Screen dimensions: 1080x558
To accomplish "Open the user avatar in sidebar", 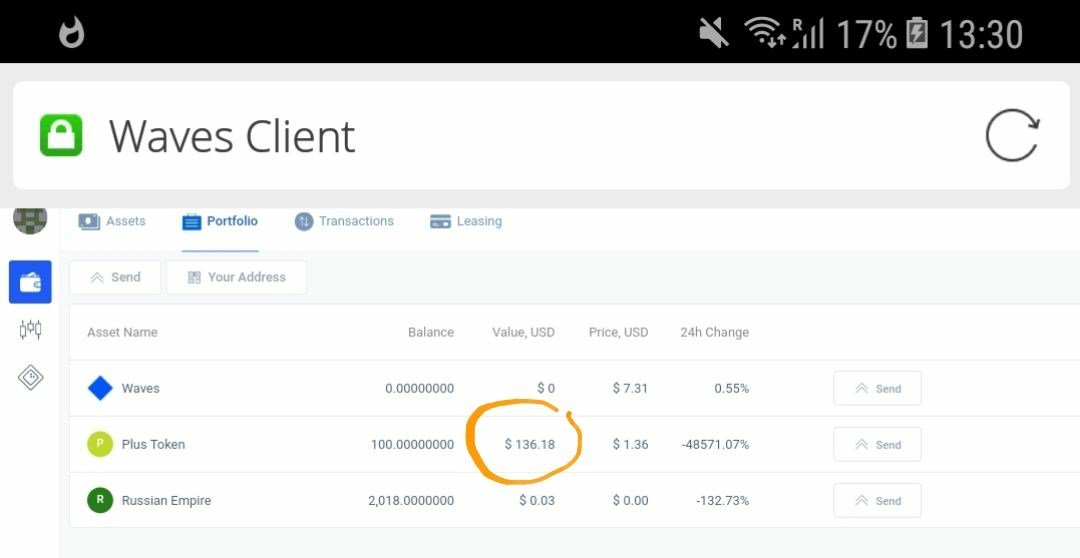I will pos(30,220).
